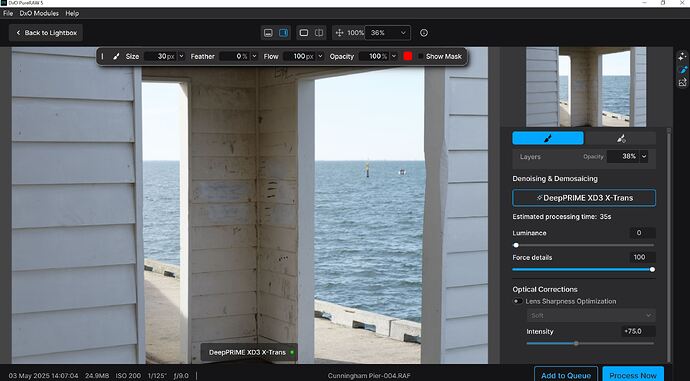The height and width of the screenshot is (381, 690).
Task: Click the Layers label
Action: click(x=530, y=157)
